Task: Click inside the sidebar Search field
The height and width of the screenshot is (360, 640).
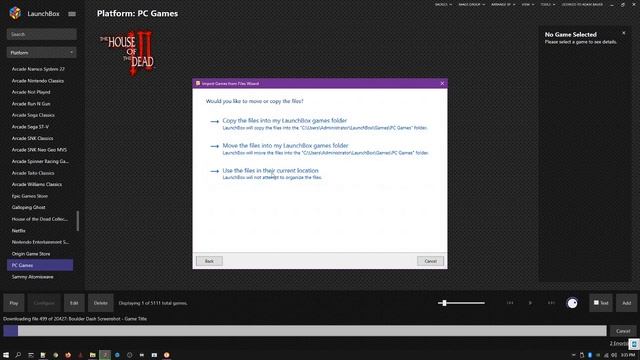Action: 41,34
